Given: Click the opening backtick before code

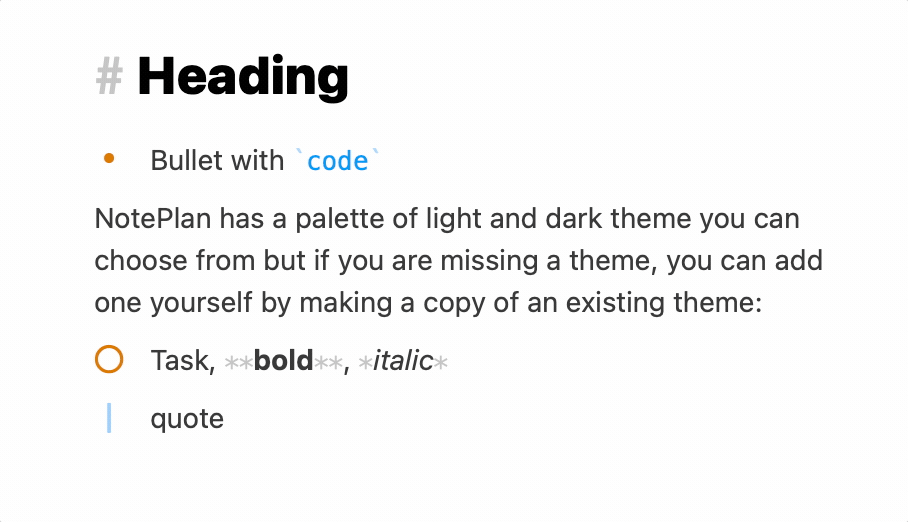Looking at the screenshot, I should click(299, 154).
